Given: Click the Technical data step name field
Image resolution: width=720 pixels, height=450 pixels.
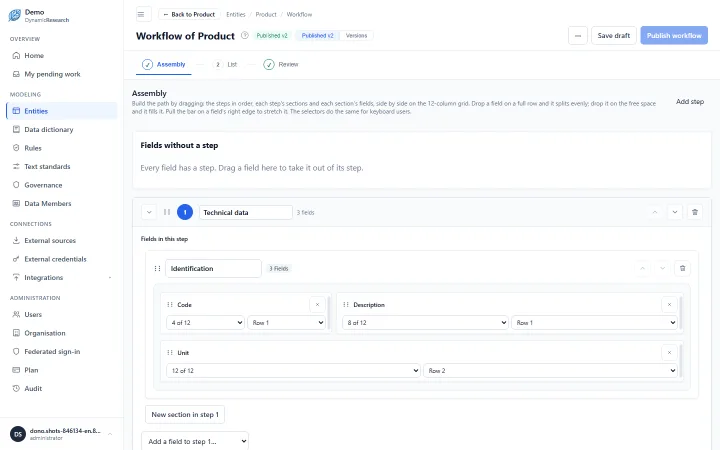Looking at the screenshot, I should tap(246, 213).
